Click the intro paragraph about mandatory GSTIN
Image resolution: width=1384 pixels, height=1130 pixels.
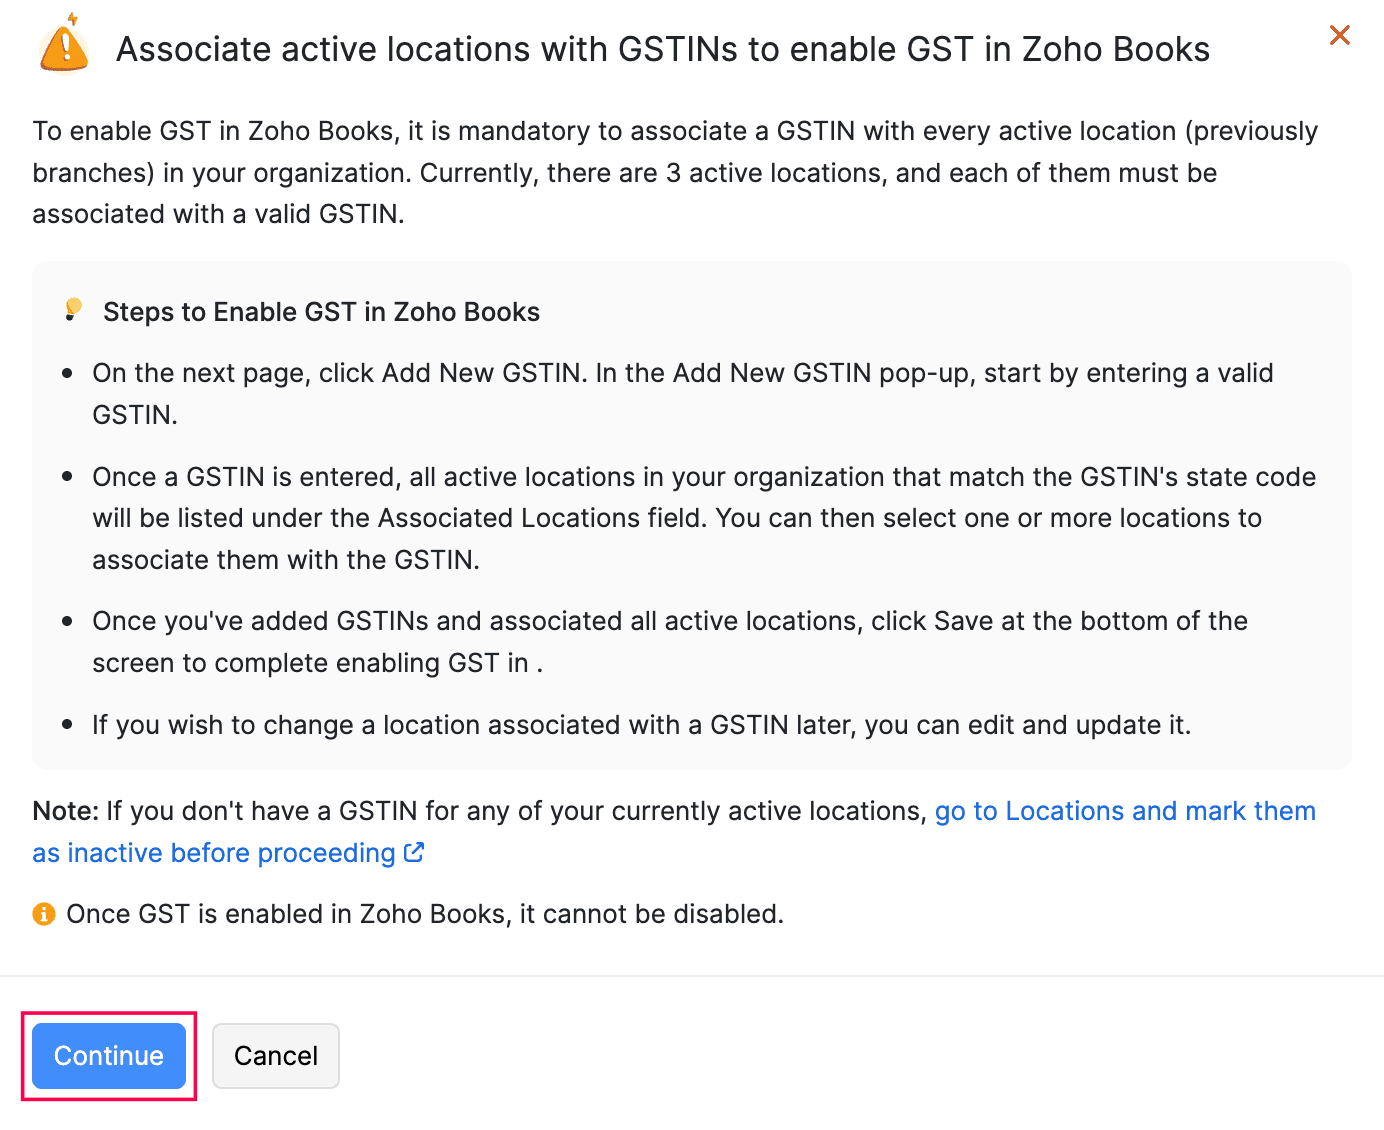674,172
